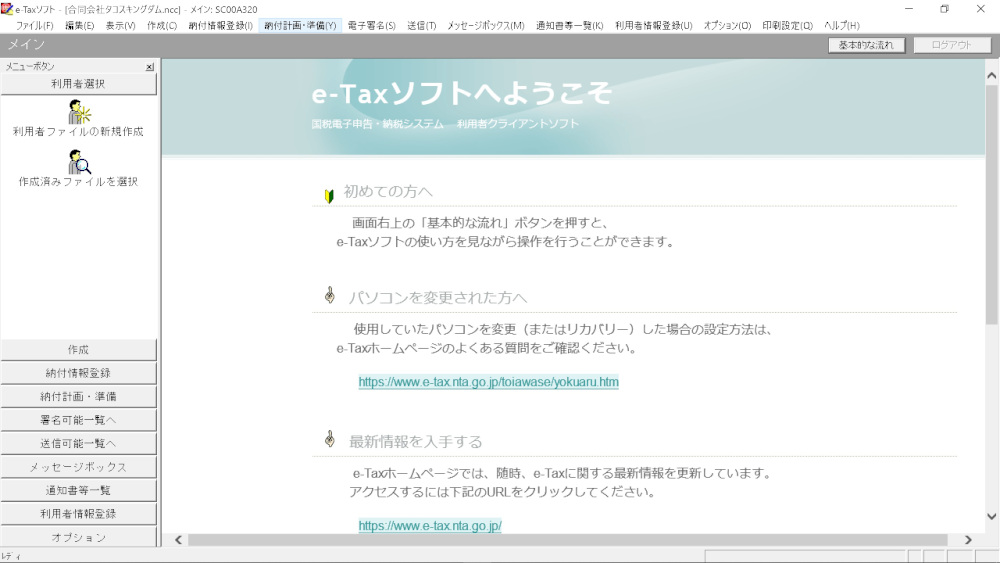Open the ファイル(F) menu
This screenshot has width=1000, height=563.
(x=34, y=26)
